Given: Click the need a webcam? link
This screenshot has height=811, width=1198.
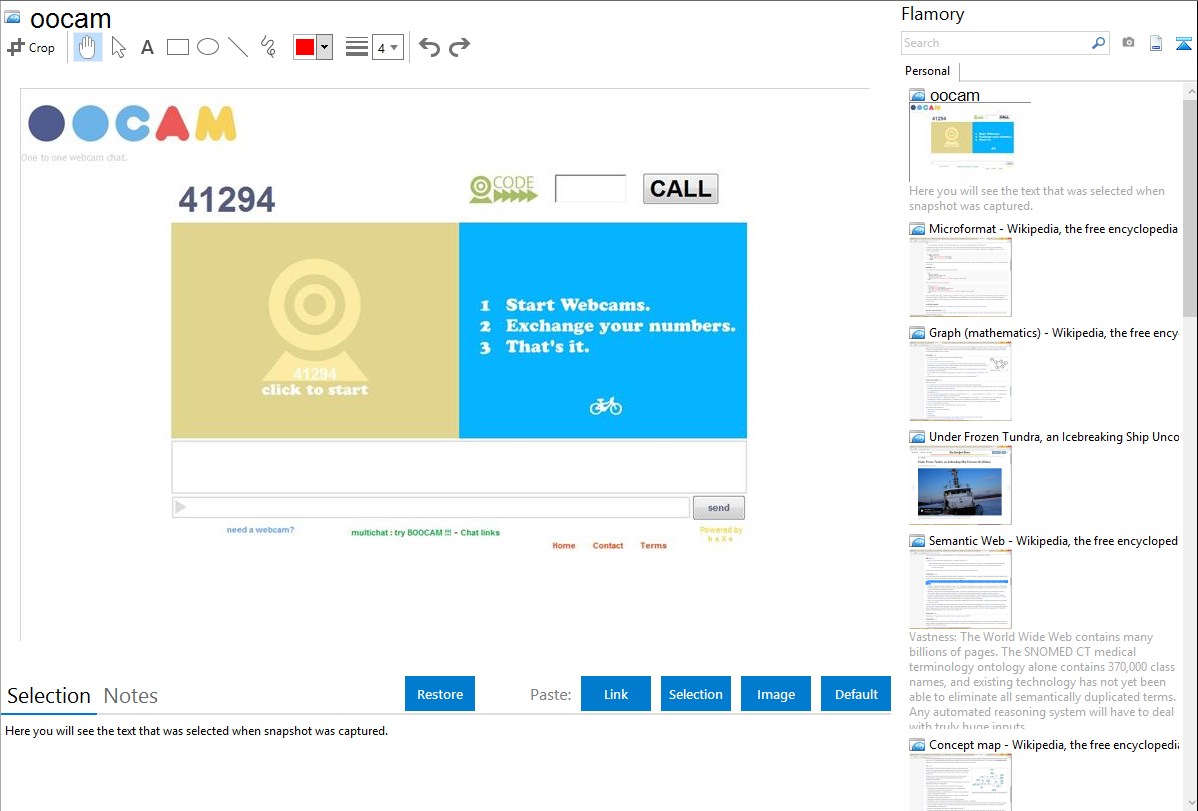Looking at the screenshot, I should [x=260, y=530].
